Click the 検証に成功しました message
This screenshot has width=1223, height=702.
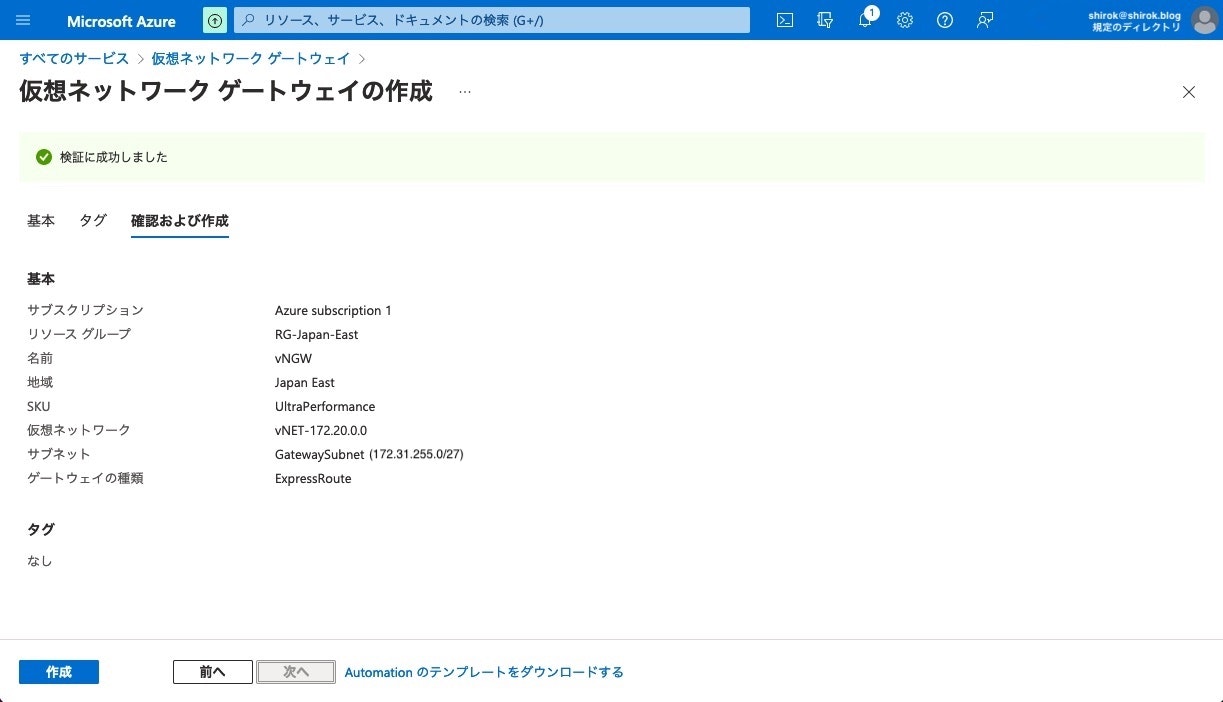point(114,157)
